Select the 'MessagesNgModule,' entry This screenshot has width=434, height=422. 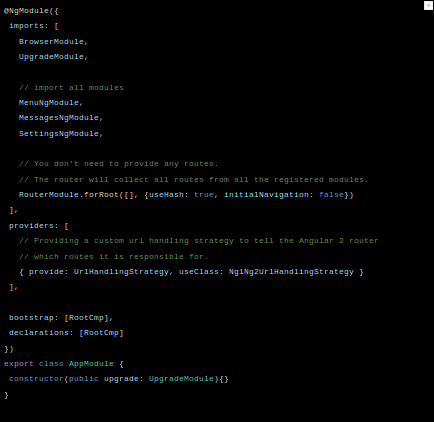tap(61, 118)
